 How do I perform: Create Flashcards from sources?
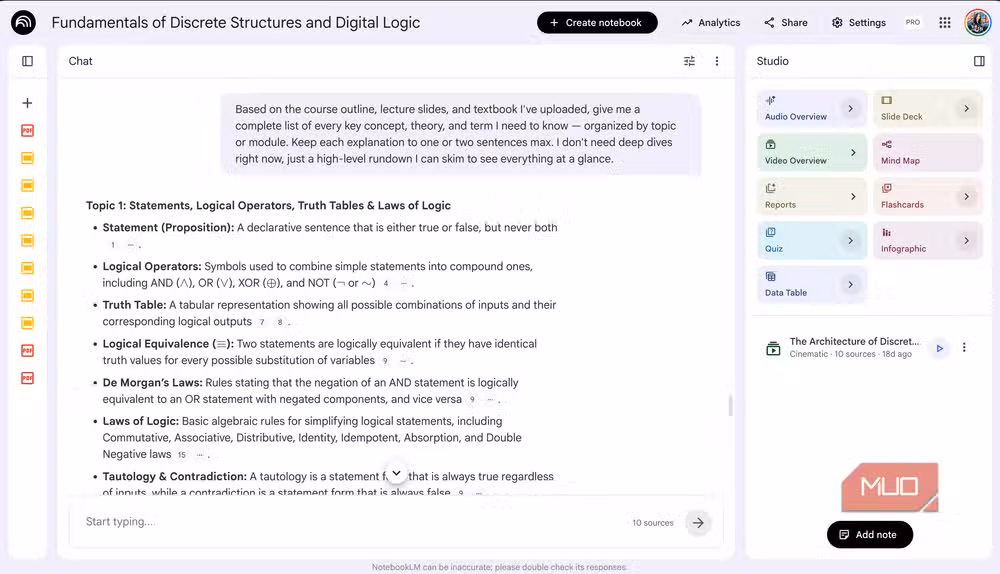[x=928, y=196]
